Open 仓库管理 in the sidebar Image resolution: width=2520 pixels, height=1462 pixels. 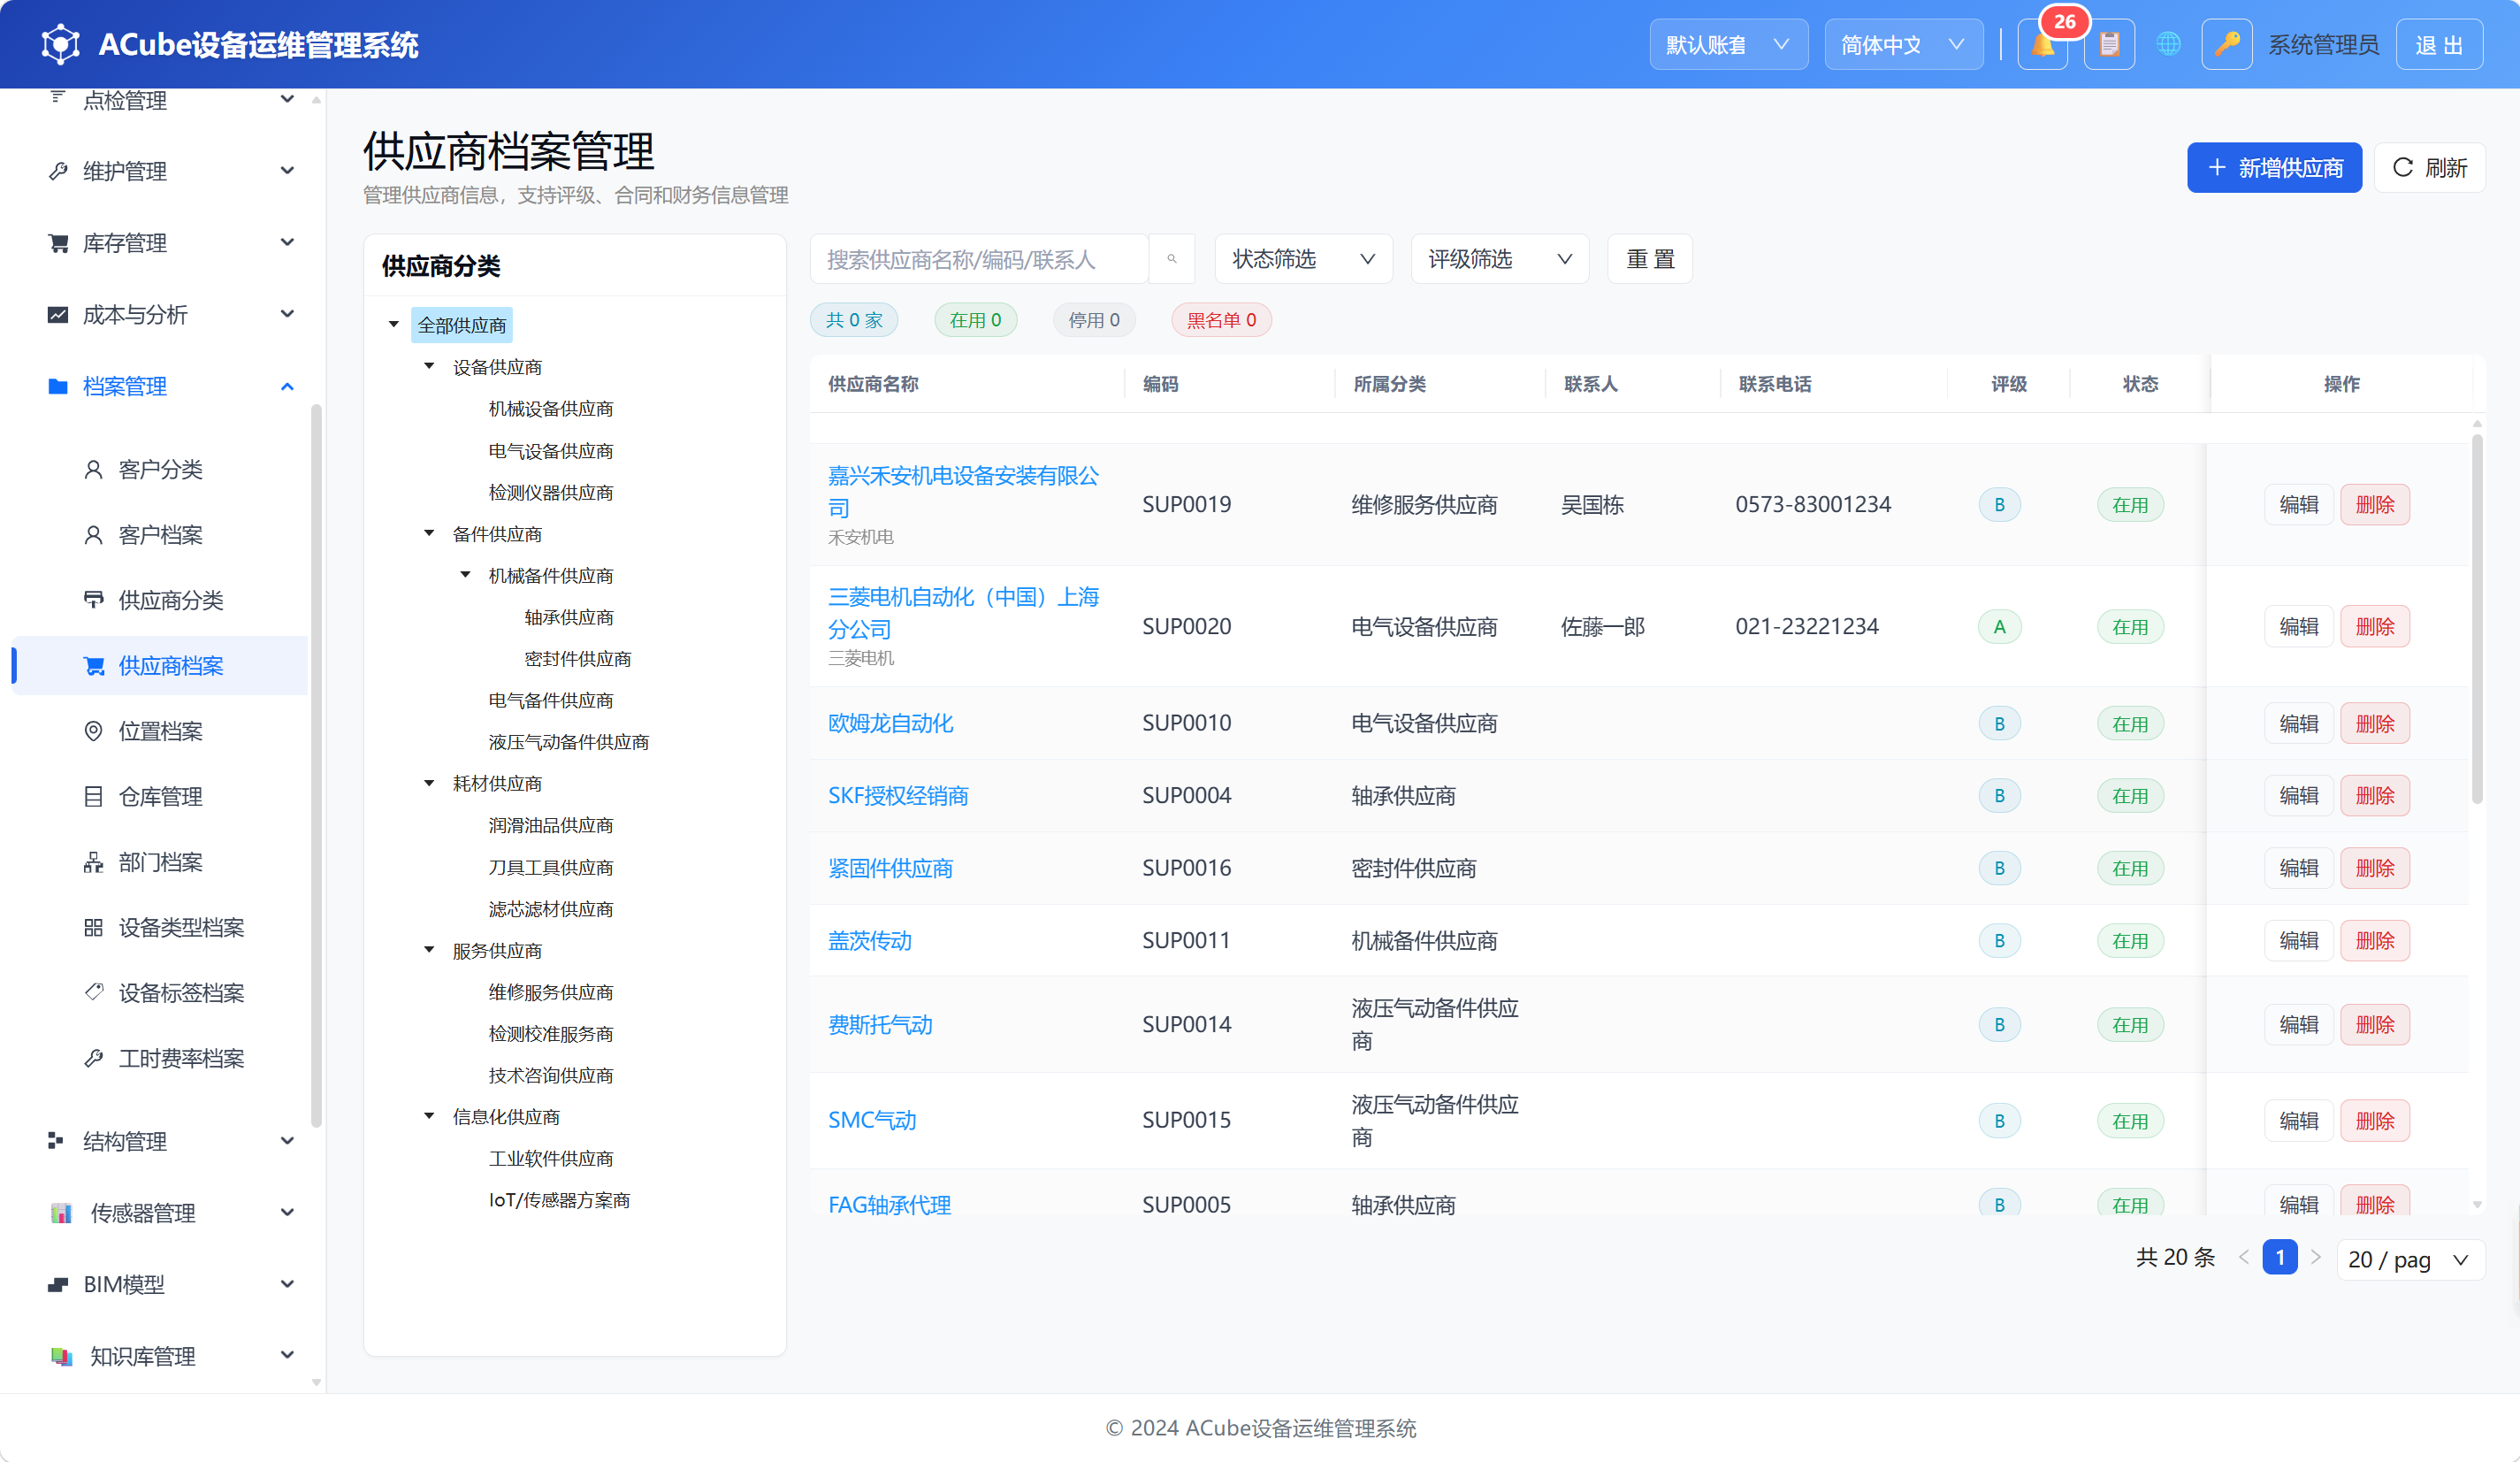coord(160,796)
